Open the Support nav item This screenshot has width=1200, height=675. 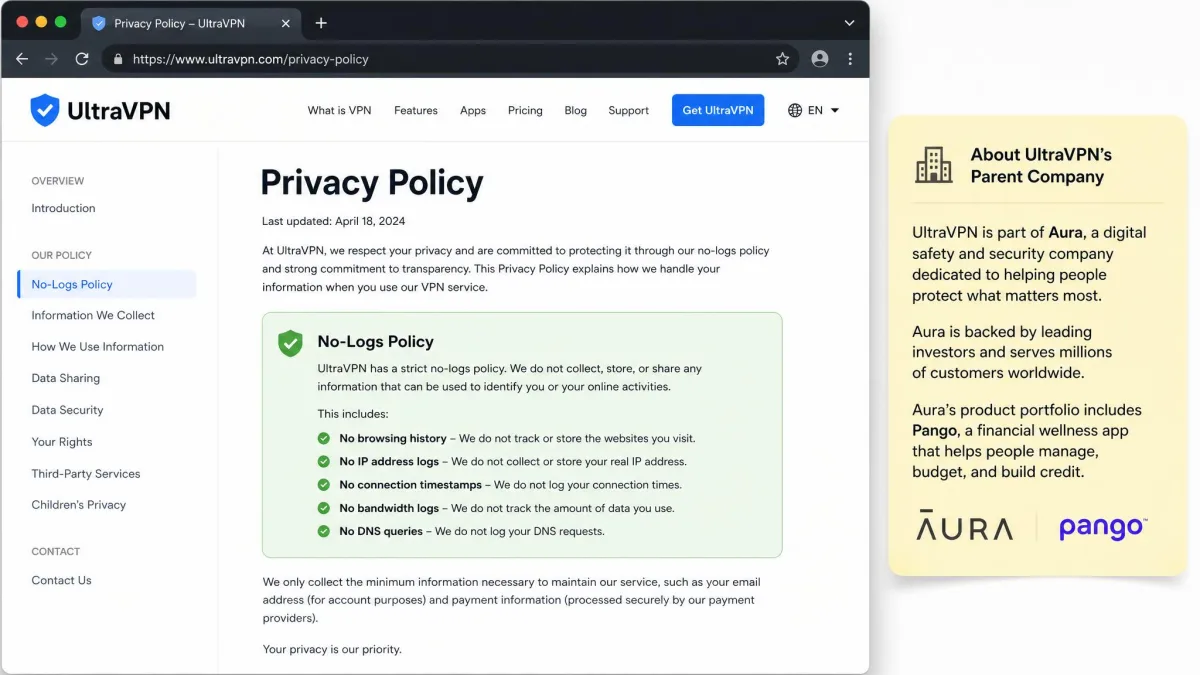pyautogui.click(x=629, y=110)
